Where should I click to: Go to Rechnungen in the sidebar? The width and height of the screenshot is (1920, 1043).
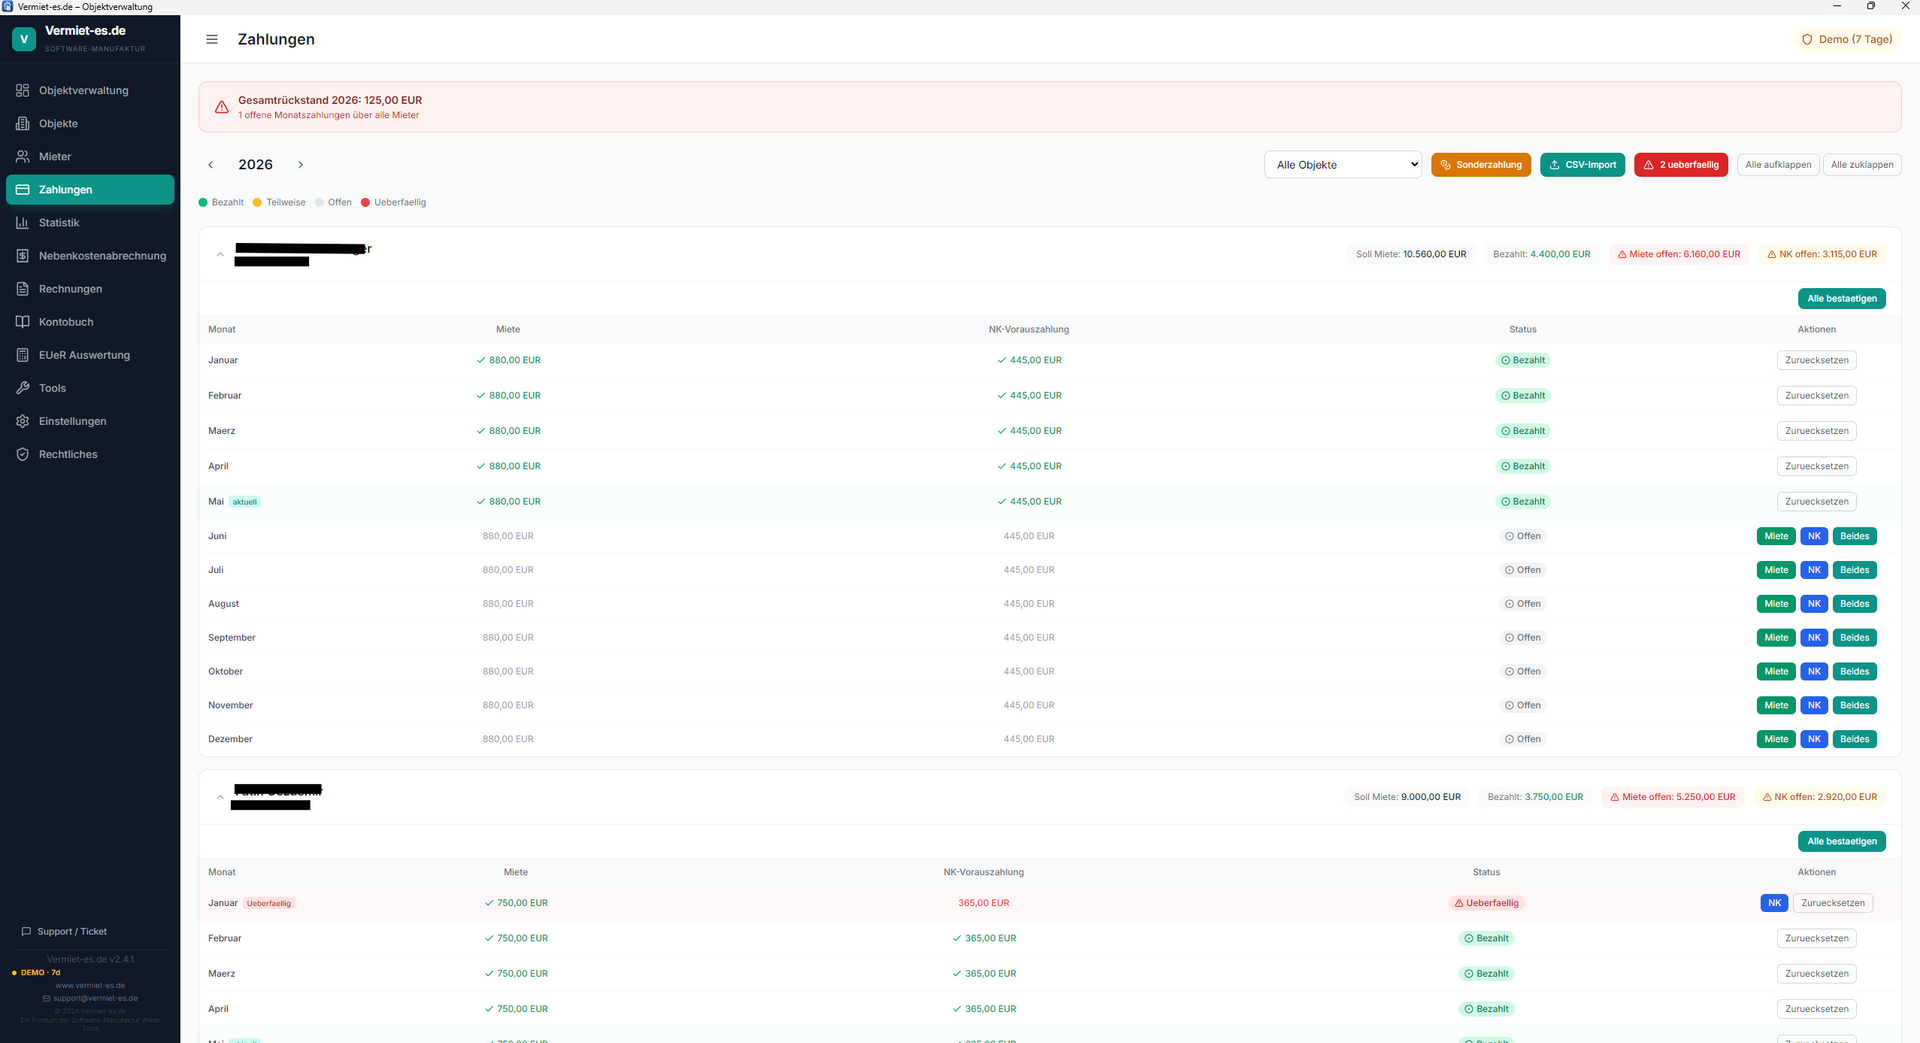tap(90, 289)
